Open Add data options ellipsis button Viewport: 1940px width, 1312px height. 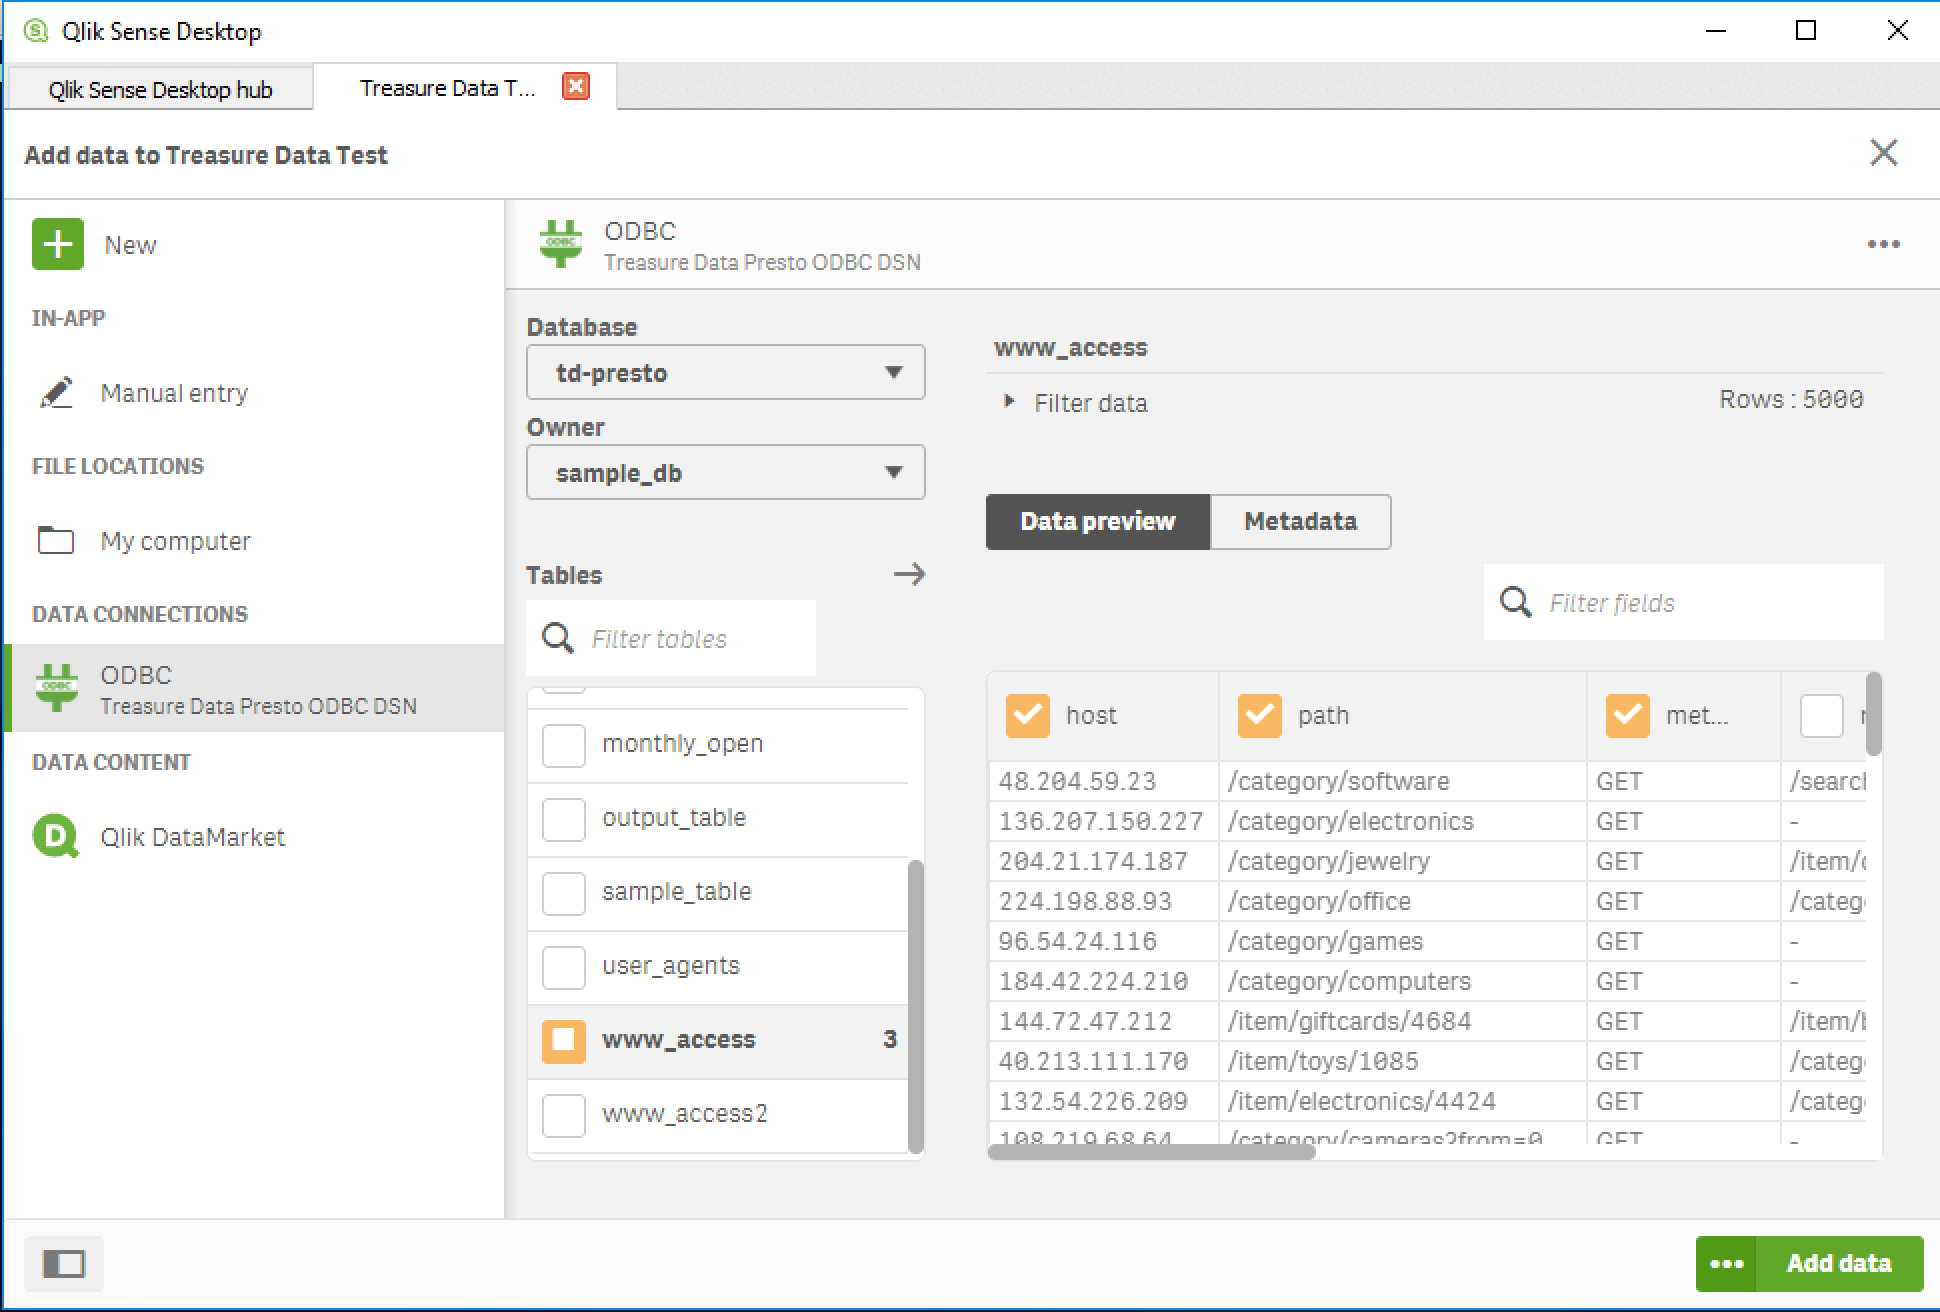pyautogui.click(x=1727, y=1264)
